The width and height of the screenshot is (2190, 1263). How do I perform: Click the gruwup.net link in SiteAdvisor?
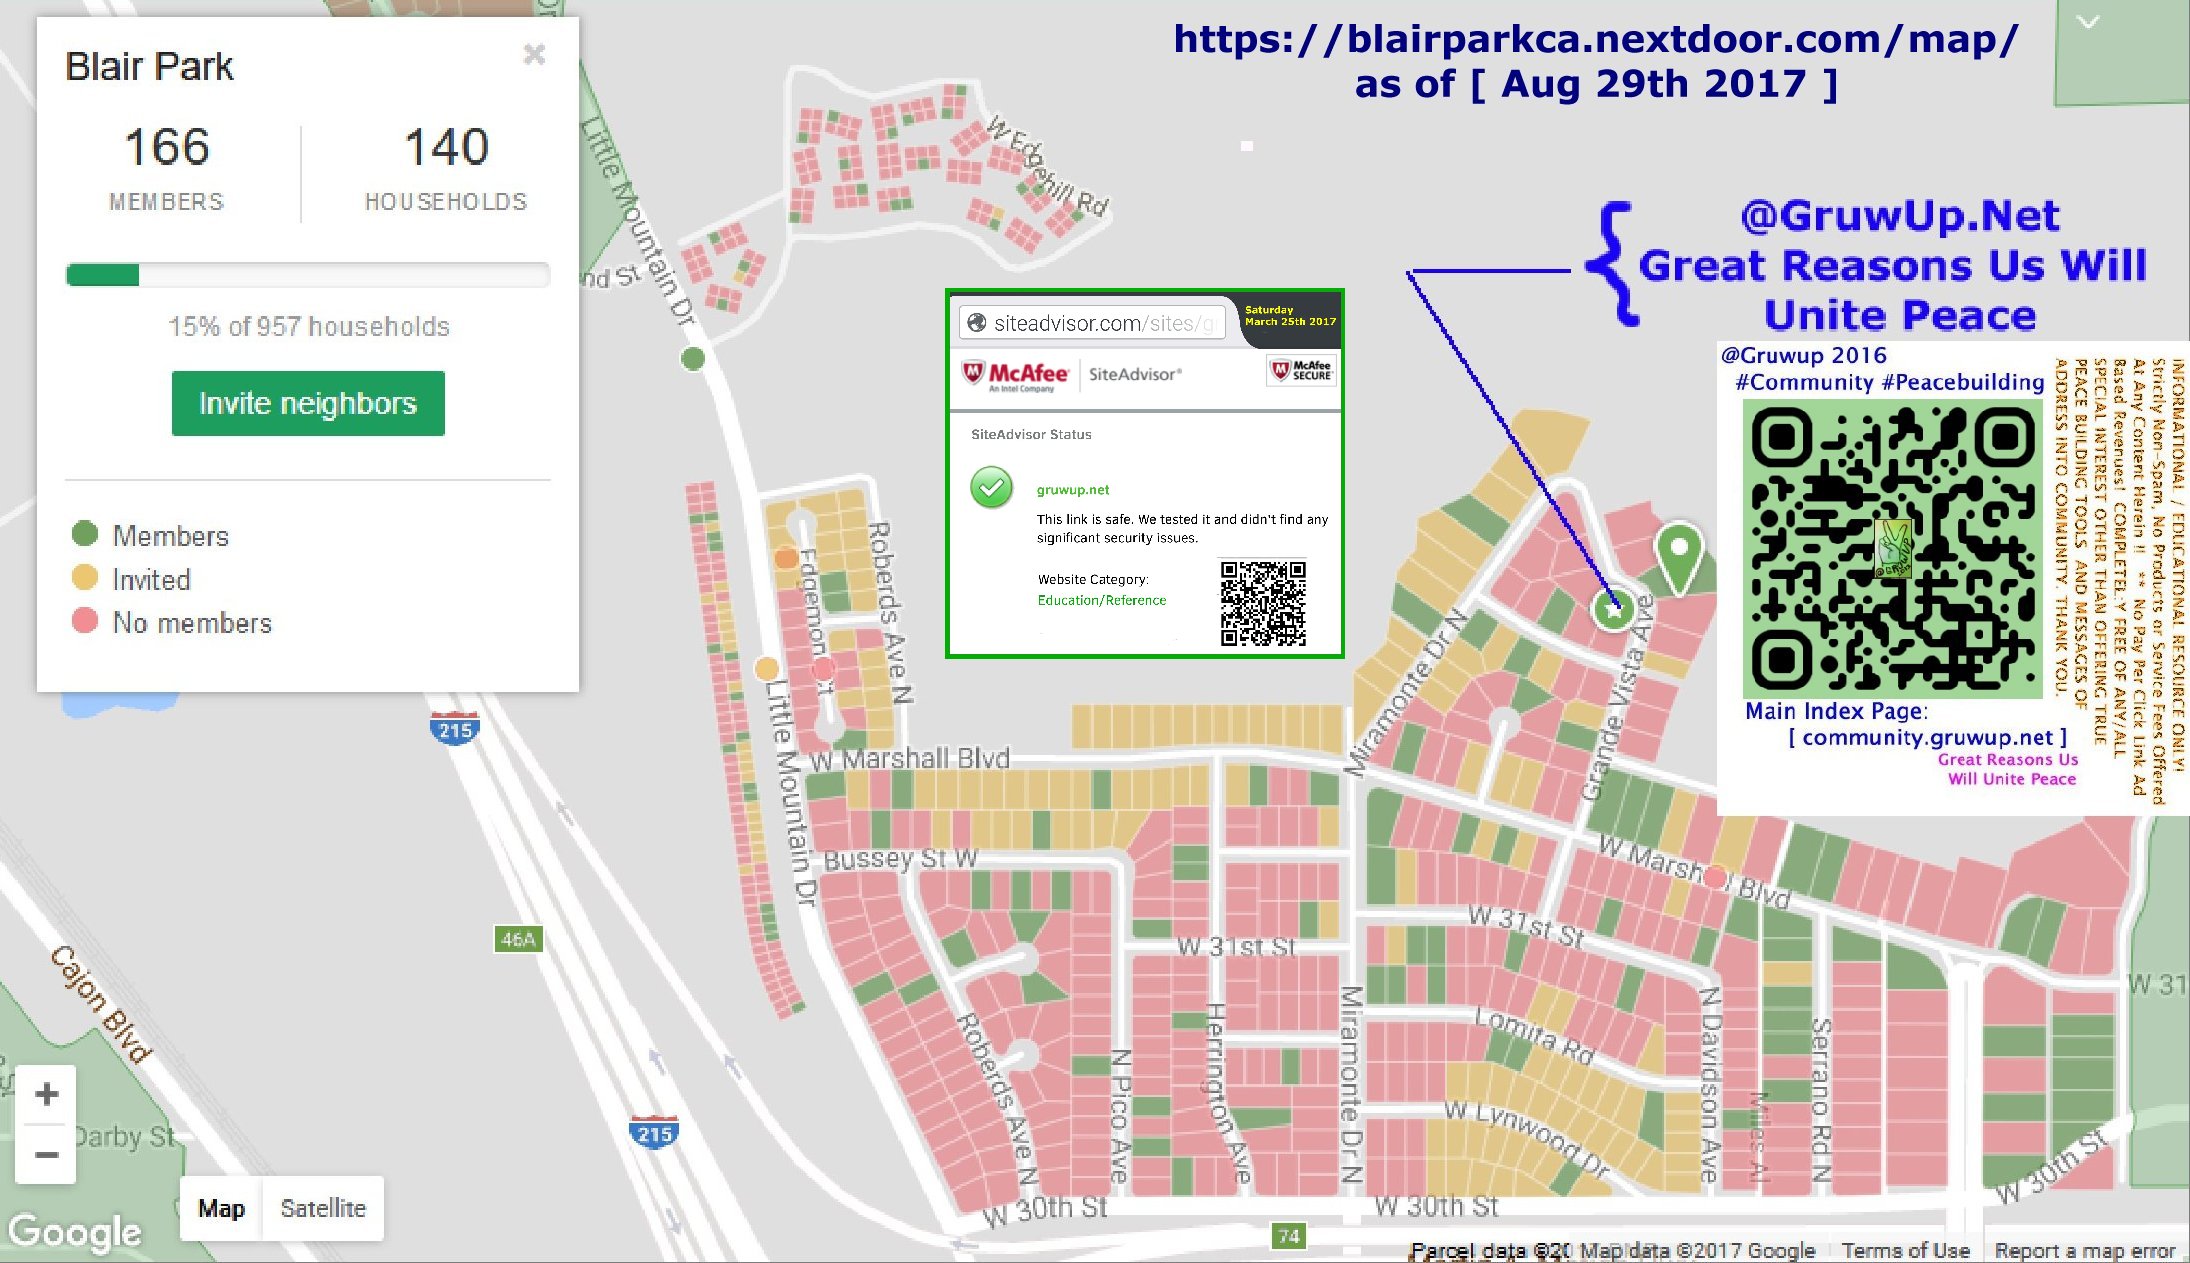coord(1073,489)
